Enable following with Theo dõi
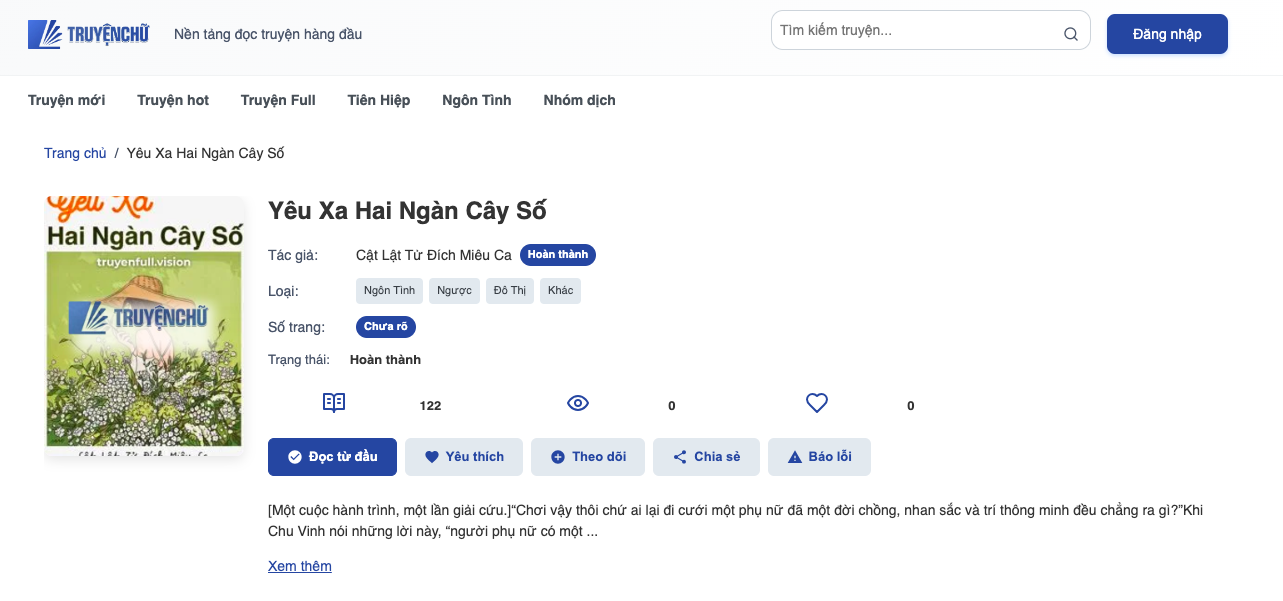Image resolution: width=1283 pixels, height=601 pixels. [588, 456]
